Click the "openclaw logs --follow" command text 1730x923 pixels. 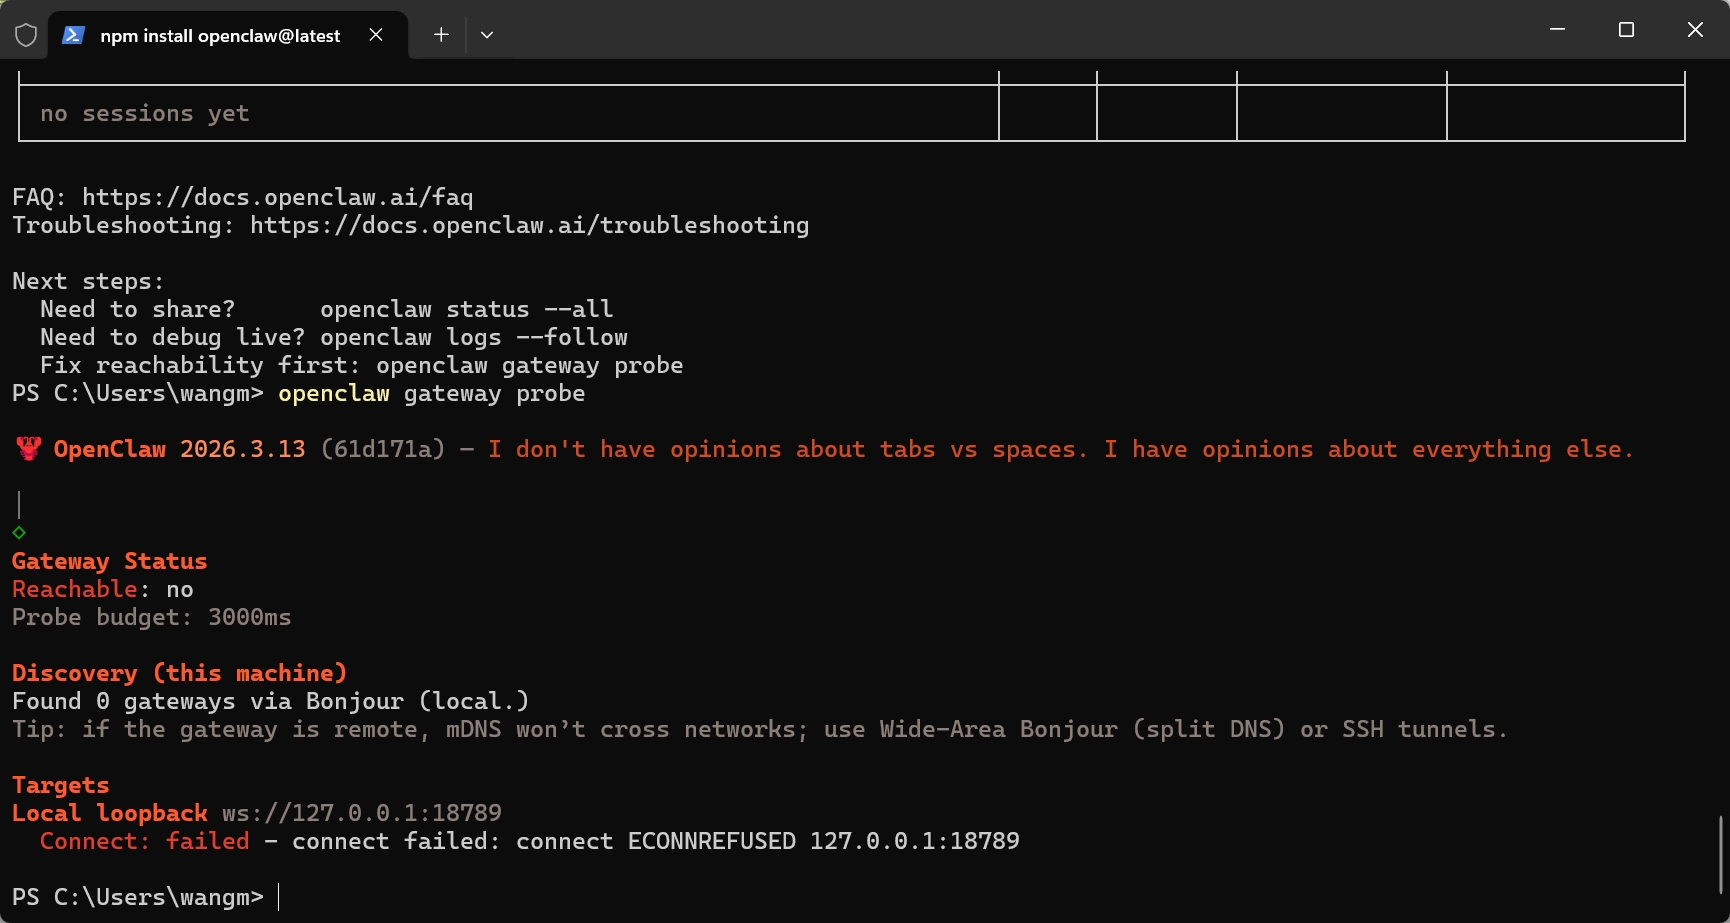473,337
